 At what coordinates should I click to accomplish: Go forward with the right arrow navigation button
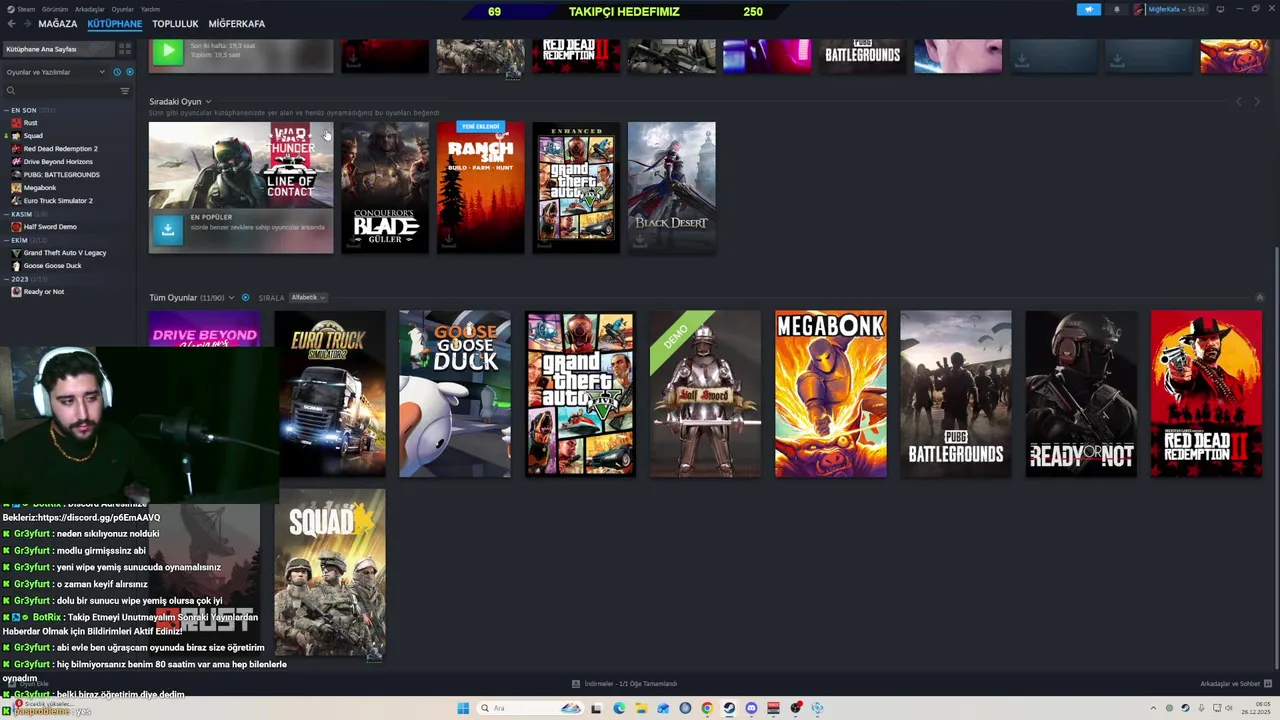click(x=27, y=24)
